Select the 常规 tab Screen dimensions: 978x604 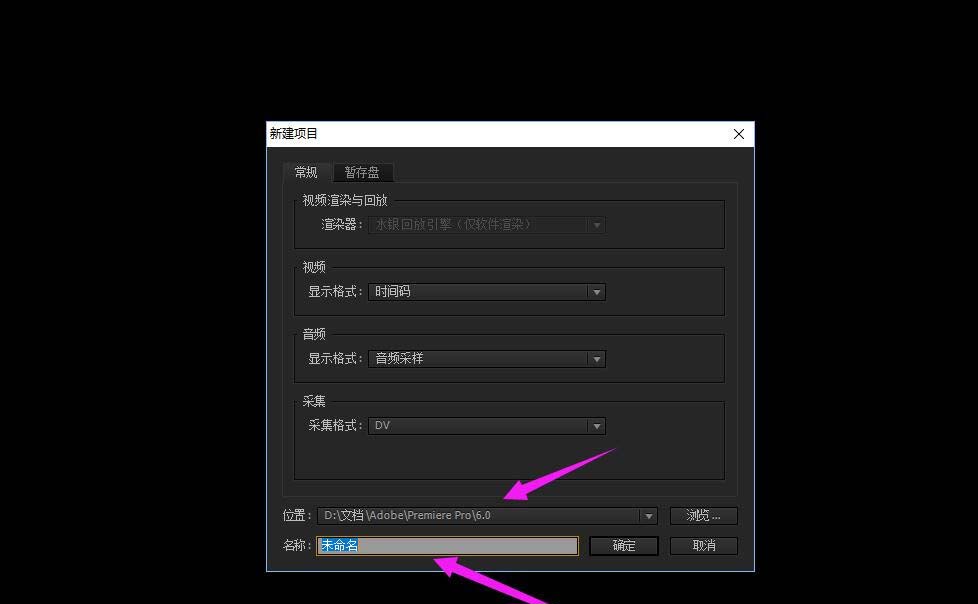(x=306, y=172)
